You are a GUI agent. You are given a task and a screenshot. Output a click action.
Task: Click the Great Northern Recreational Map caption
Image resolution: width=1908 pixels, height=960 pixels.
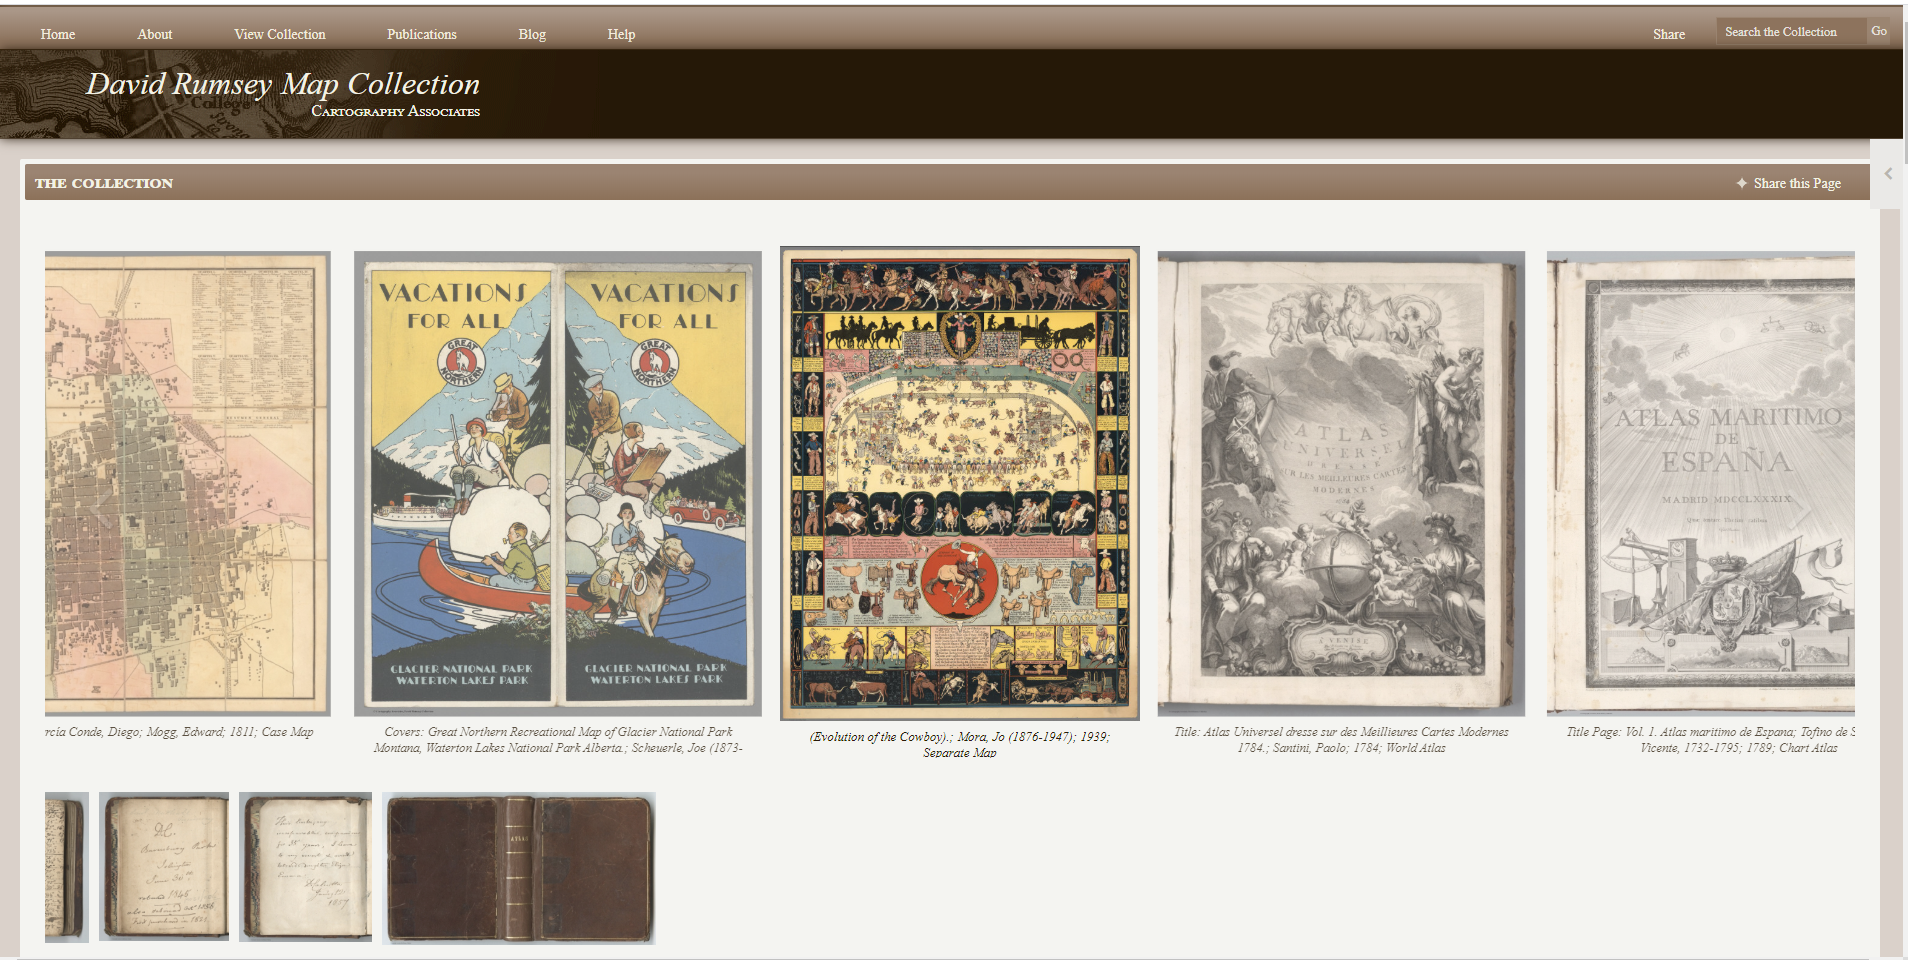(x=558, y=740)
